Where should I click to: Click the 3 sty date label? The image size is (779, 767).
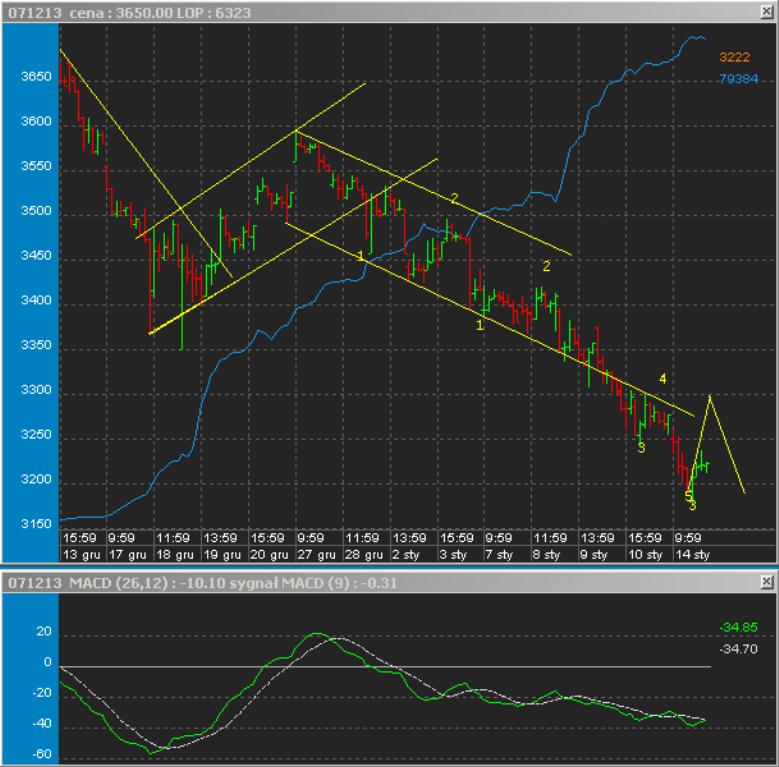click(x=453, y=554)
